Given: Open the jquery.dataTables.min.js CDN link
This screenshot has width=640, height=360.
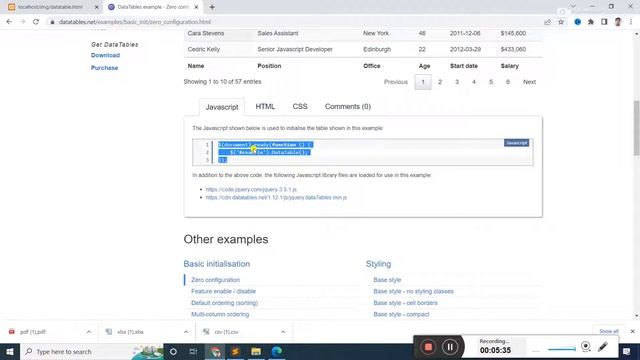Looking at the screenshot, I should point(276,197).
